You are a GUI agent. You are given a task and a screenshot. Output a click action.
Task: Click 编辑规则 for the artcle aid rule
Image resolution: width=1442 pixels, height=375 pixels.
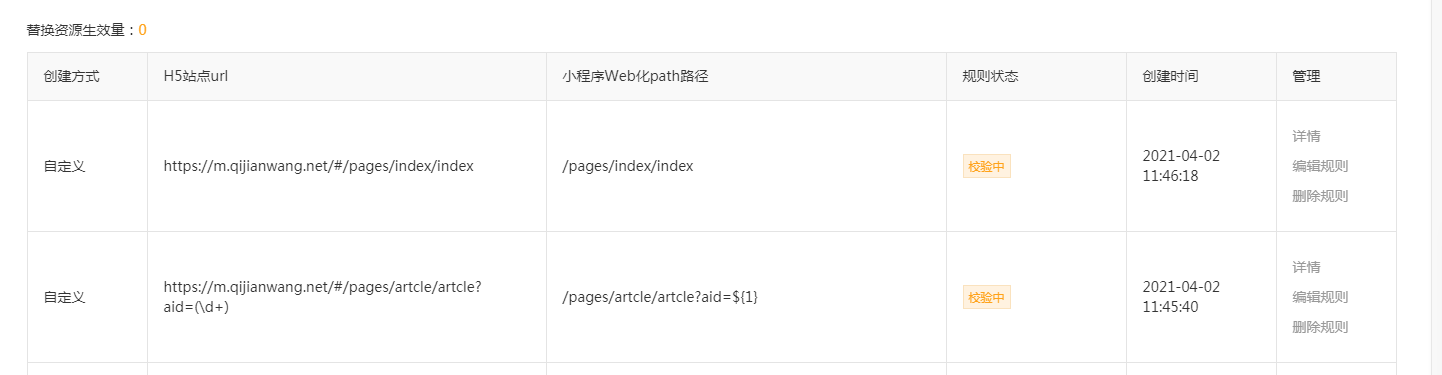(1320, 297)
